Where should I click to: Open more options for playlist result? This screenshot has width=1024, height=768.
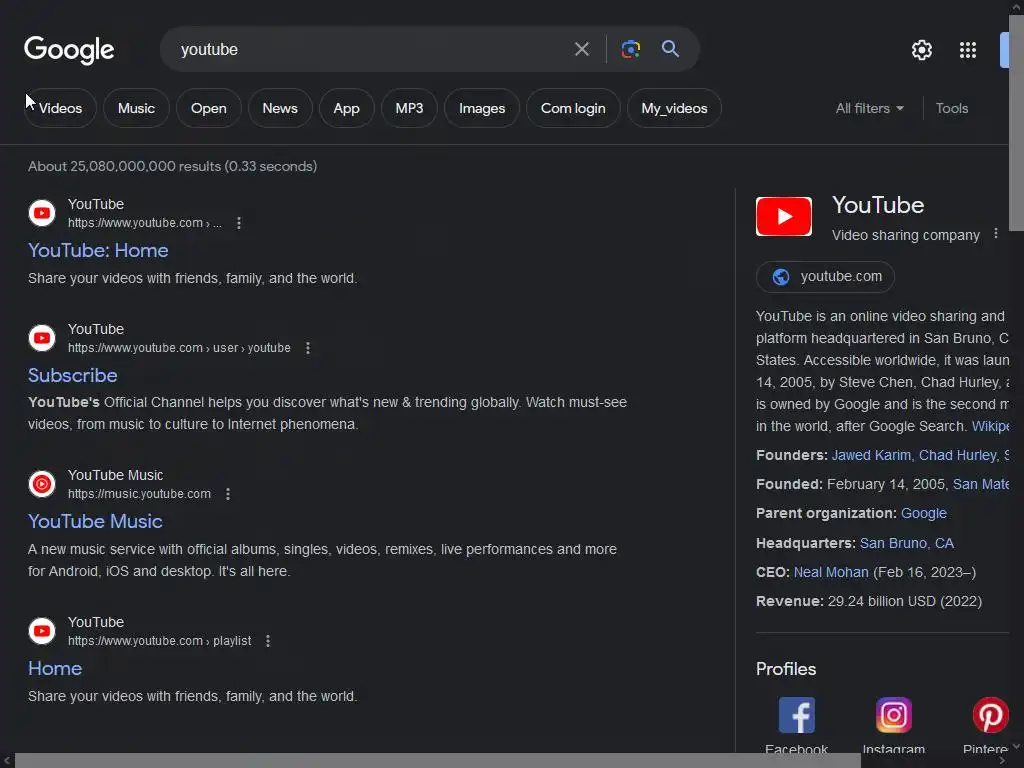coord(268,641)
